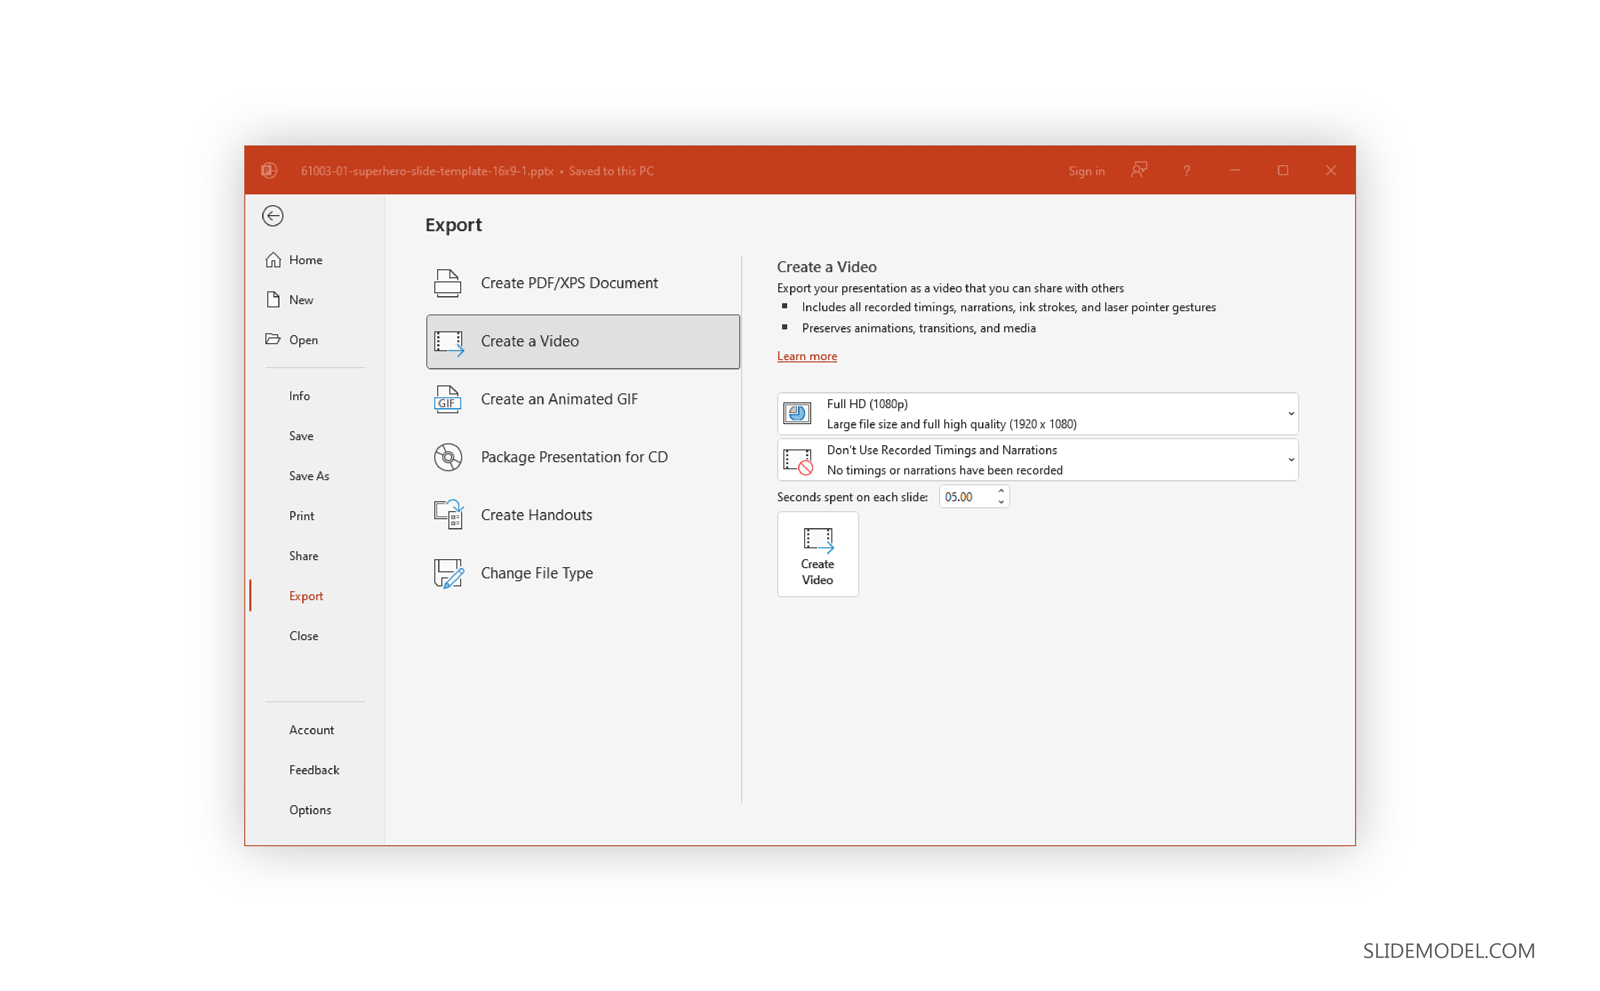Minimize the PowerPoint window
This screenshot has height=991, width=1600.
click(x=1235, y=171)
